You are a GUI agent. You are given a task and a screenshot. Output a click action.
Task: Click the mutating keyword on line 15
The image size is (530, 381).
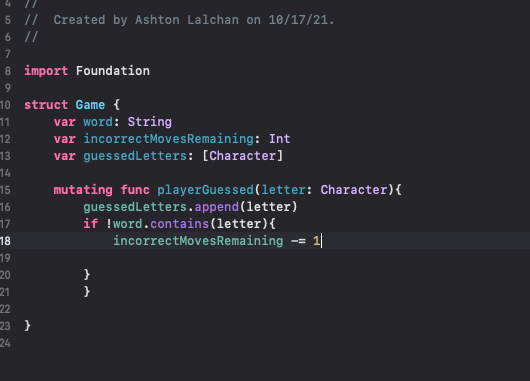(x=83, y=190)
